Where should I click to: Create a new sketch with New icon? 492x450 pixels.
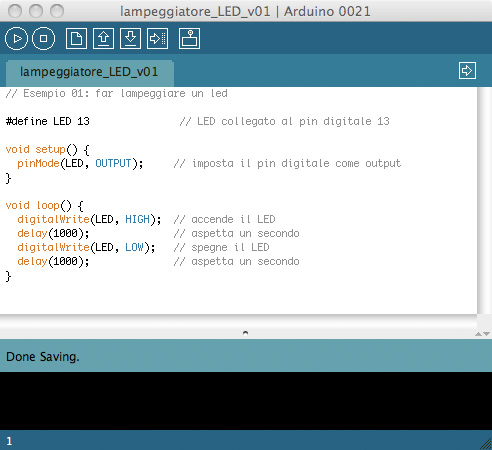76,39
